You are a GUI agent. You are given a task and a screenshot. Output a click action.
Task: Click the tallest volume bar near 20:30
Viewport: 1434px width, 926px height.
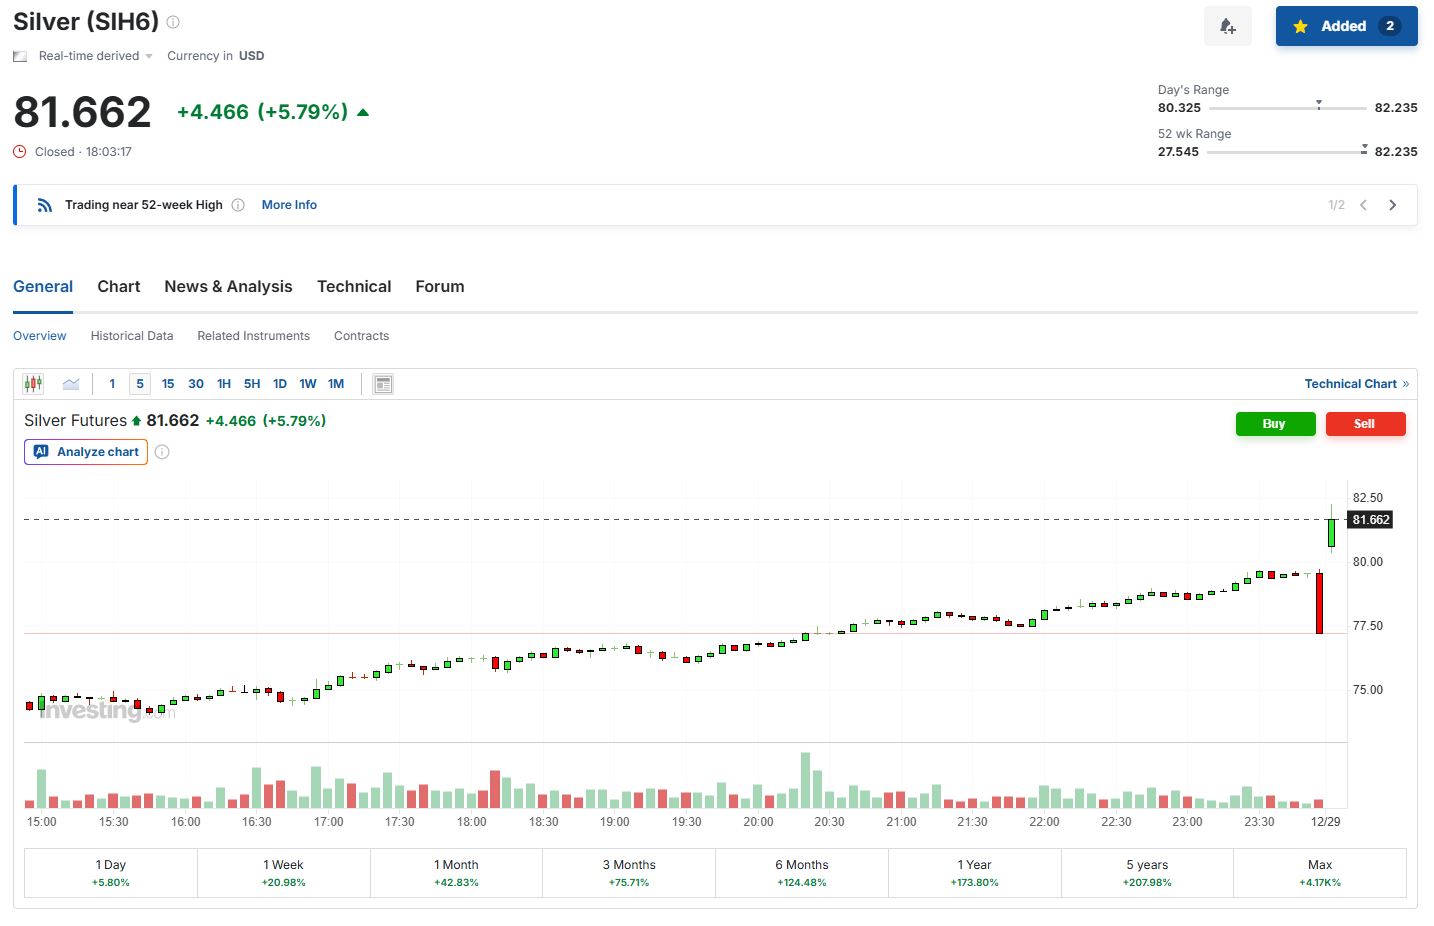pos(805,780)
